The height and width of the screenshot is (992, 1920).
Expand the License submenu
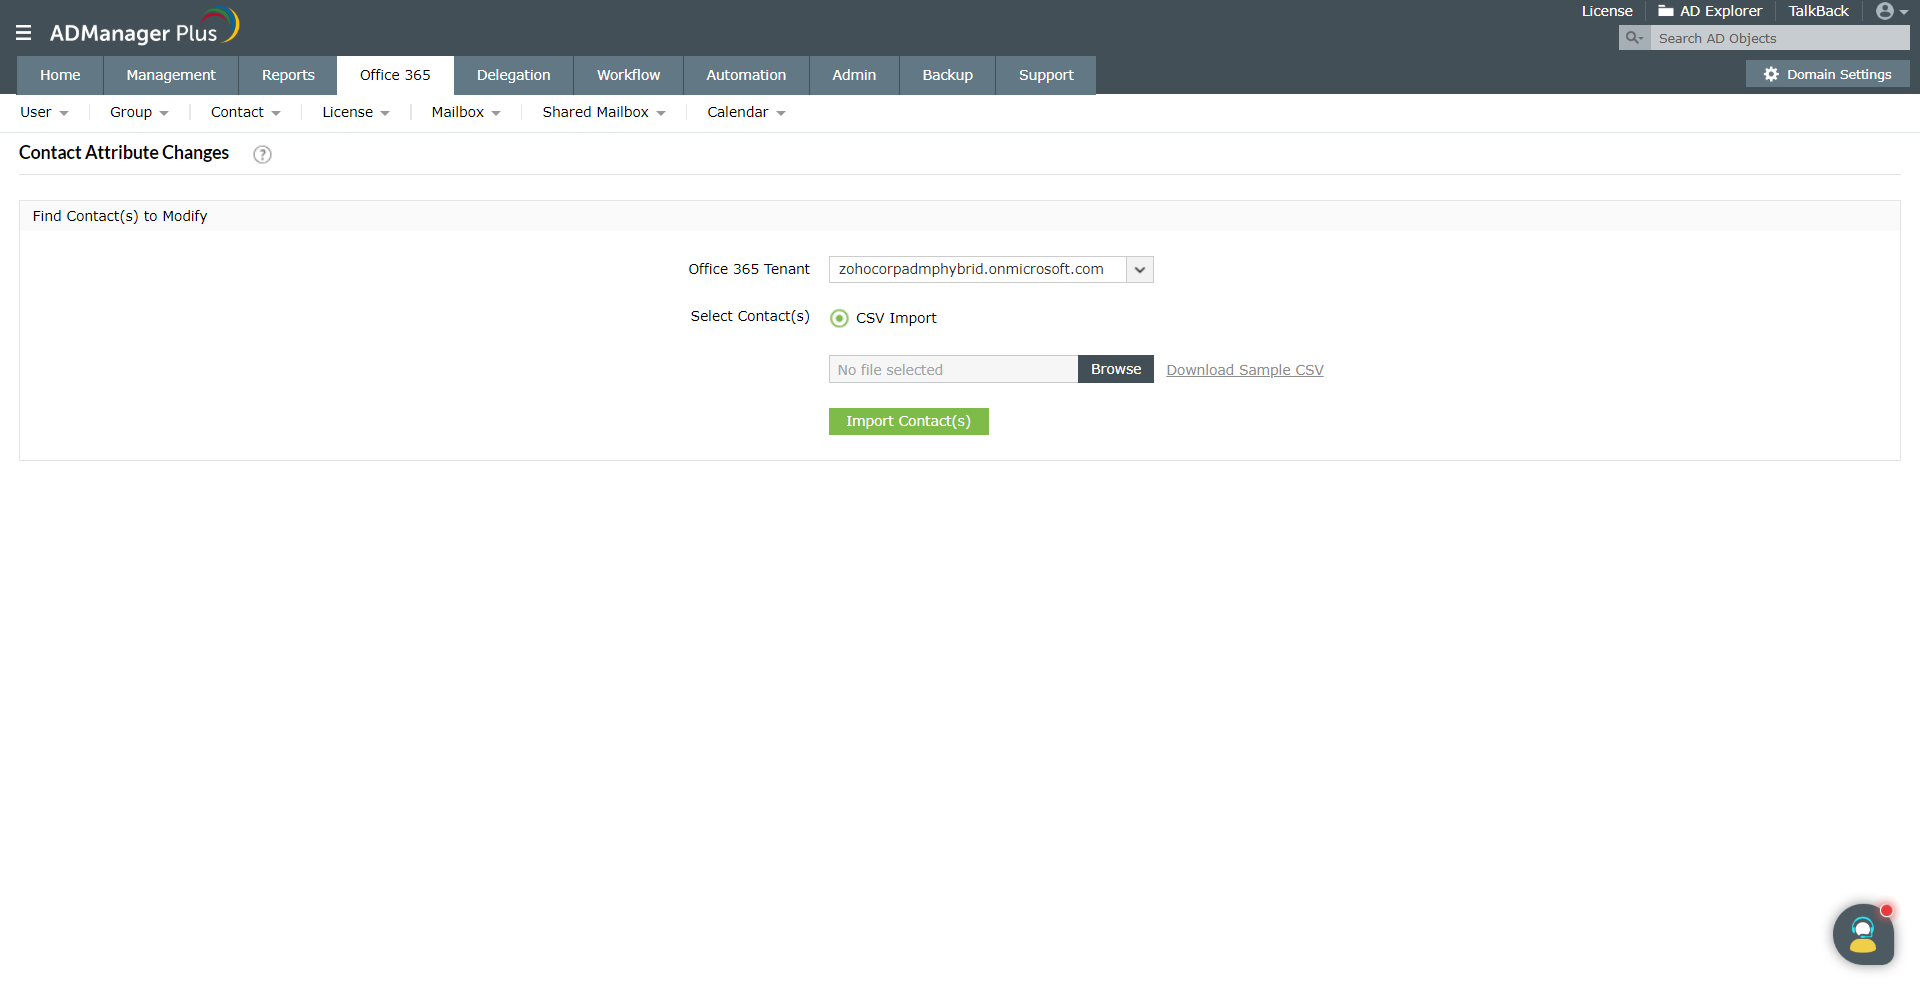click(x=356, y=112)
